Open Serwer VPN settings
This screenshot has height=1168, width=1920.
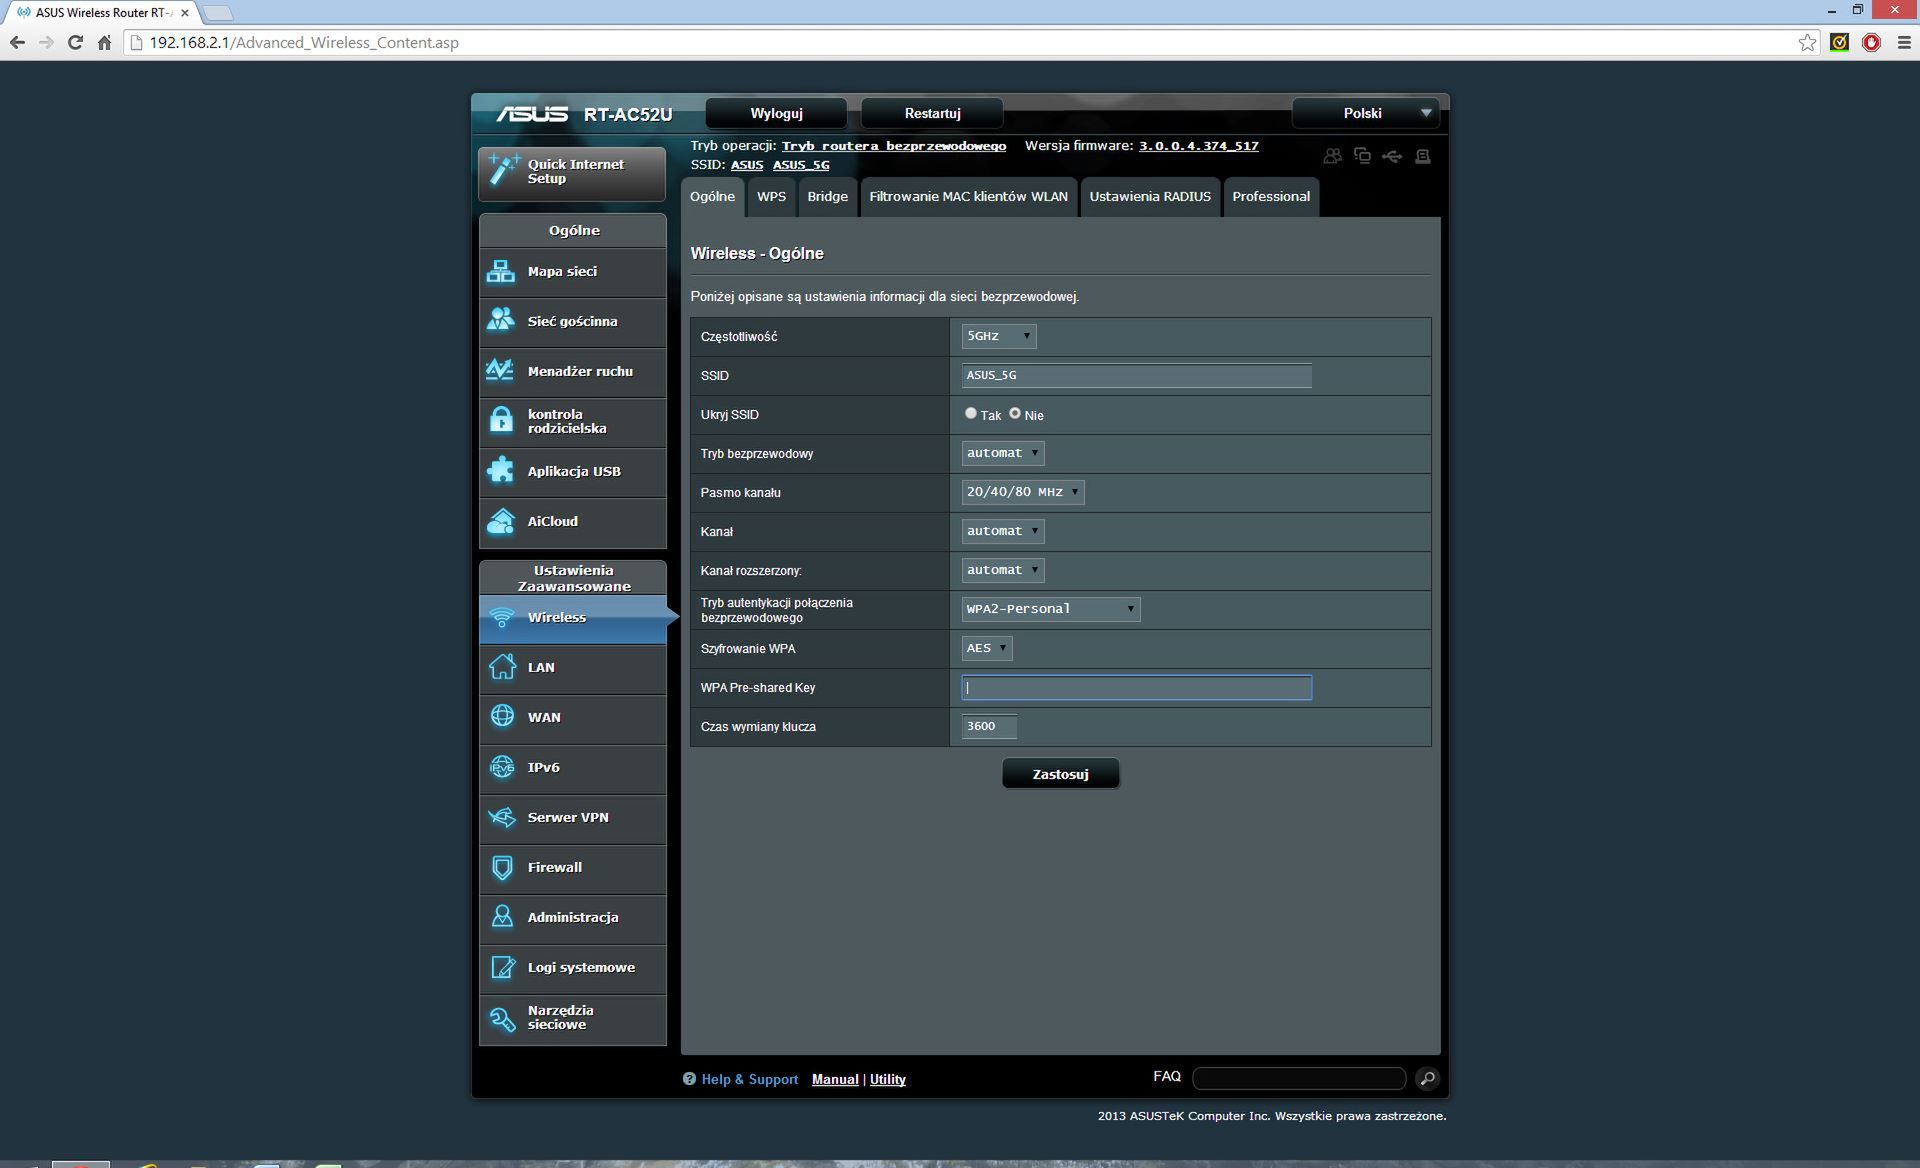pos(572,818)
